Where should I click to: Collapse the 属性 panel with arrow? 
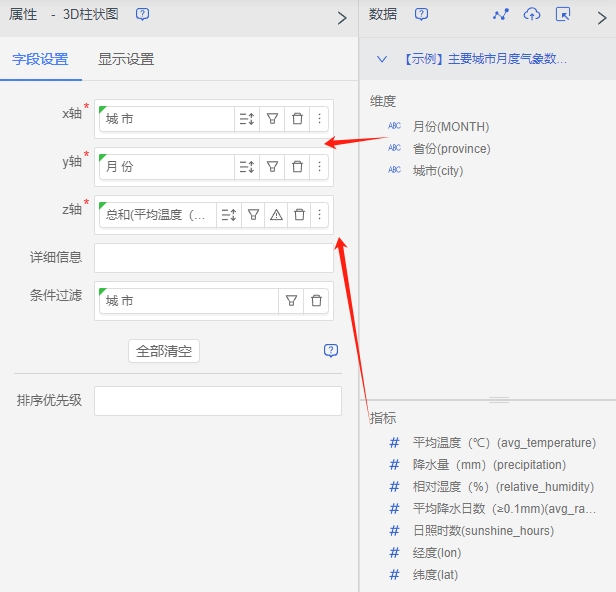click(342, 17)
